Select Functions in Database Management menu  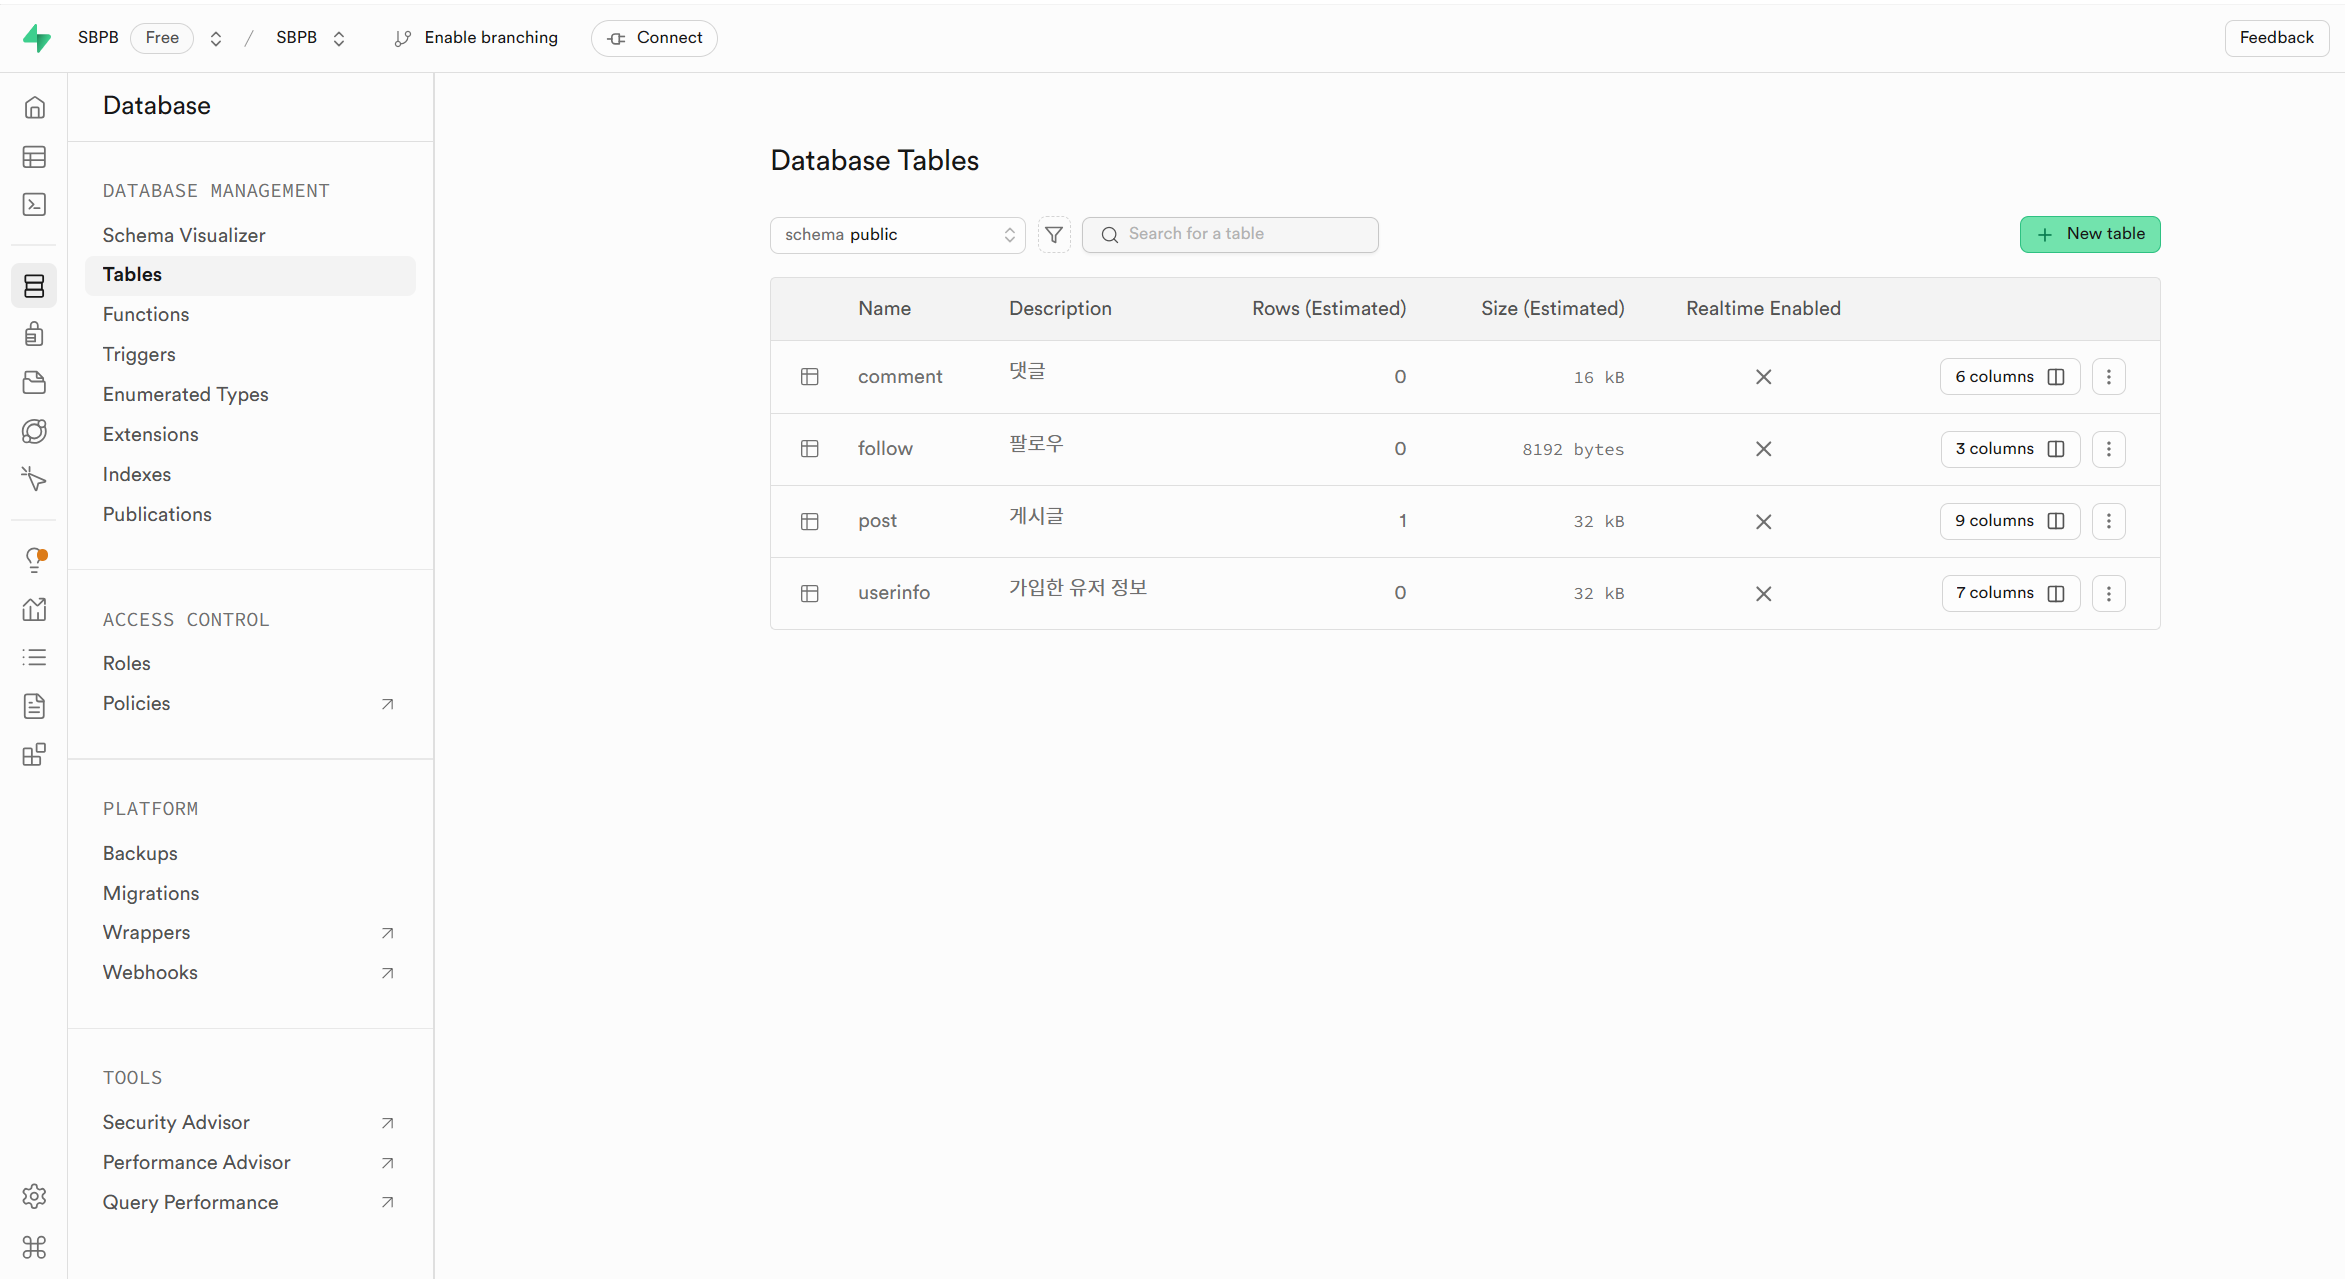click(x=146, y=315)
